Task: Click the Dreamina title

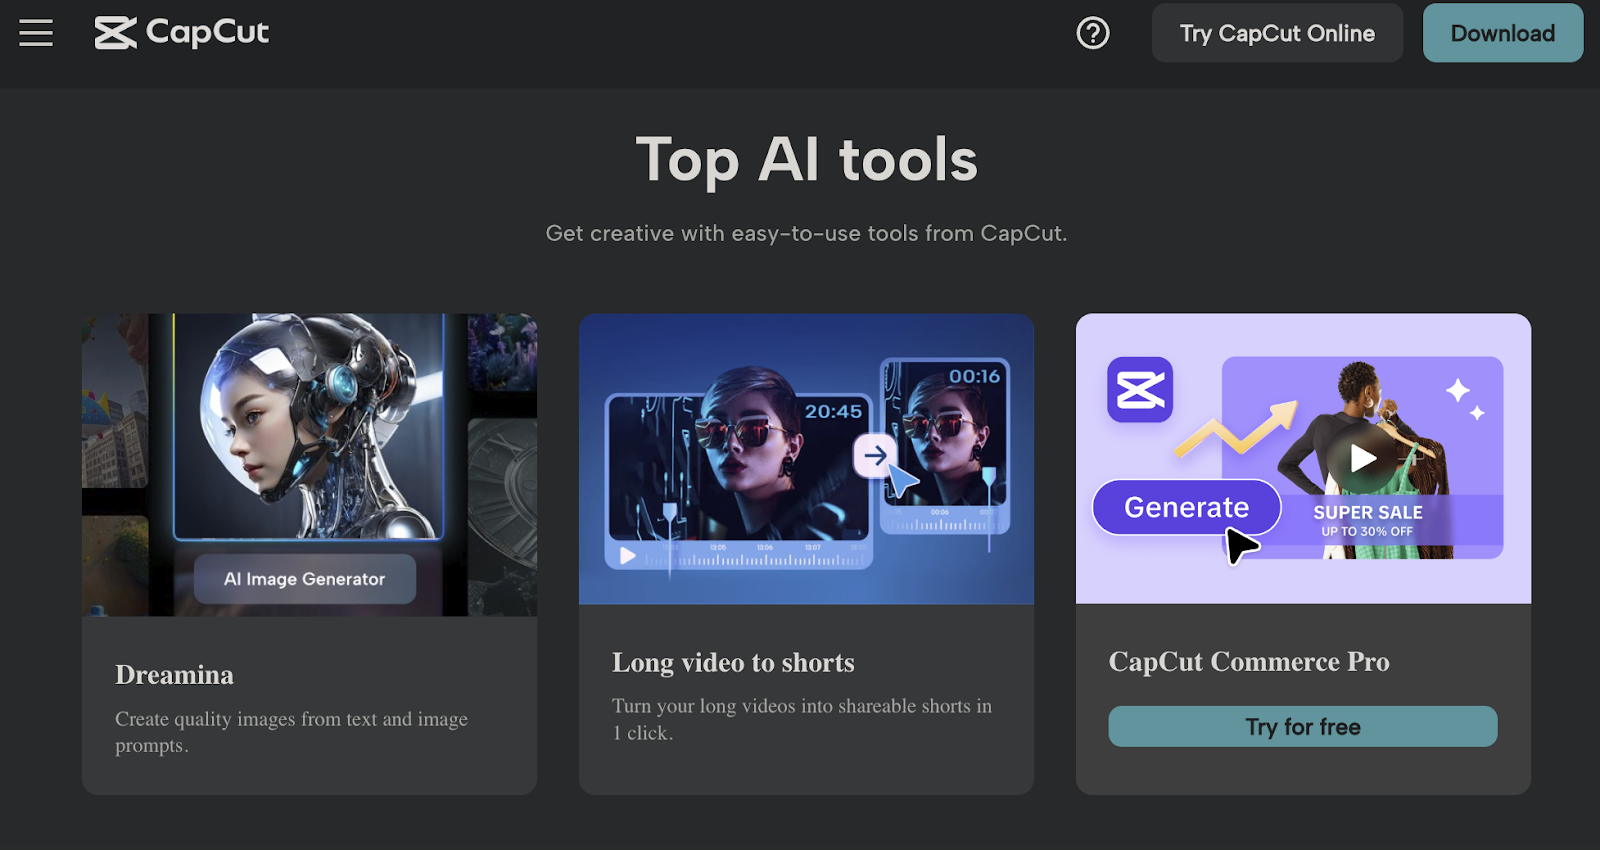Action: 174,675
